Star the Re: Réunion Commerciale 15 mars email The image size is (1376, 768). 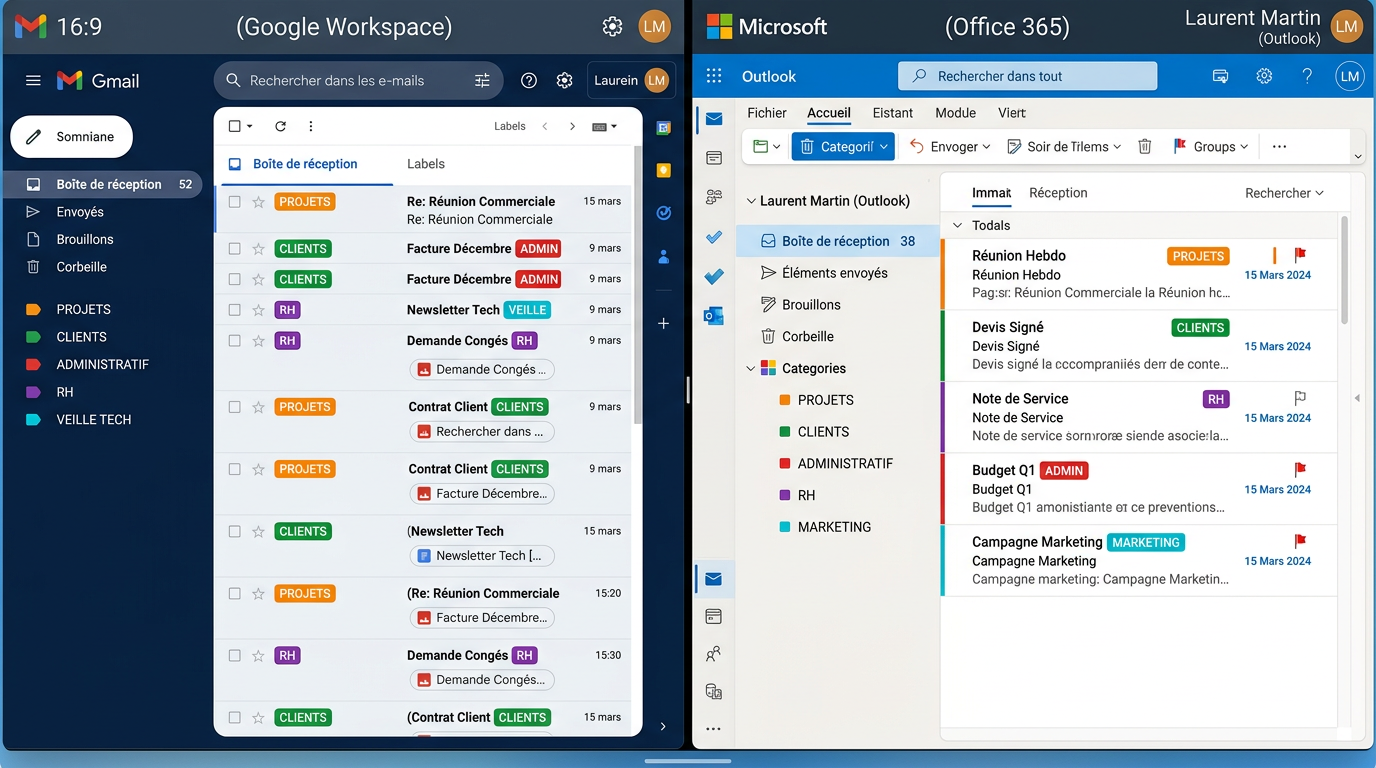pyautogui.click(x=258, y=202)
